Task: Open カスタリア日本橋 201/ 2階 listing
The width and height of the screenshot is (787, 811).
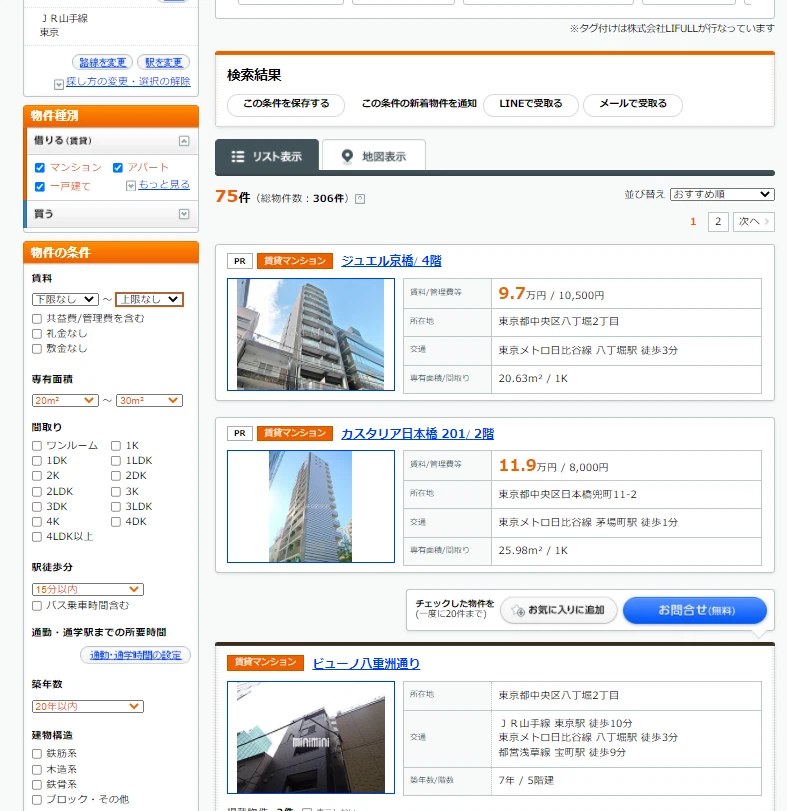Action: (417, 433)
